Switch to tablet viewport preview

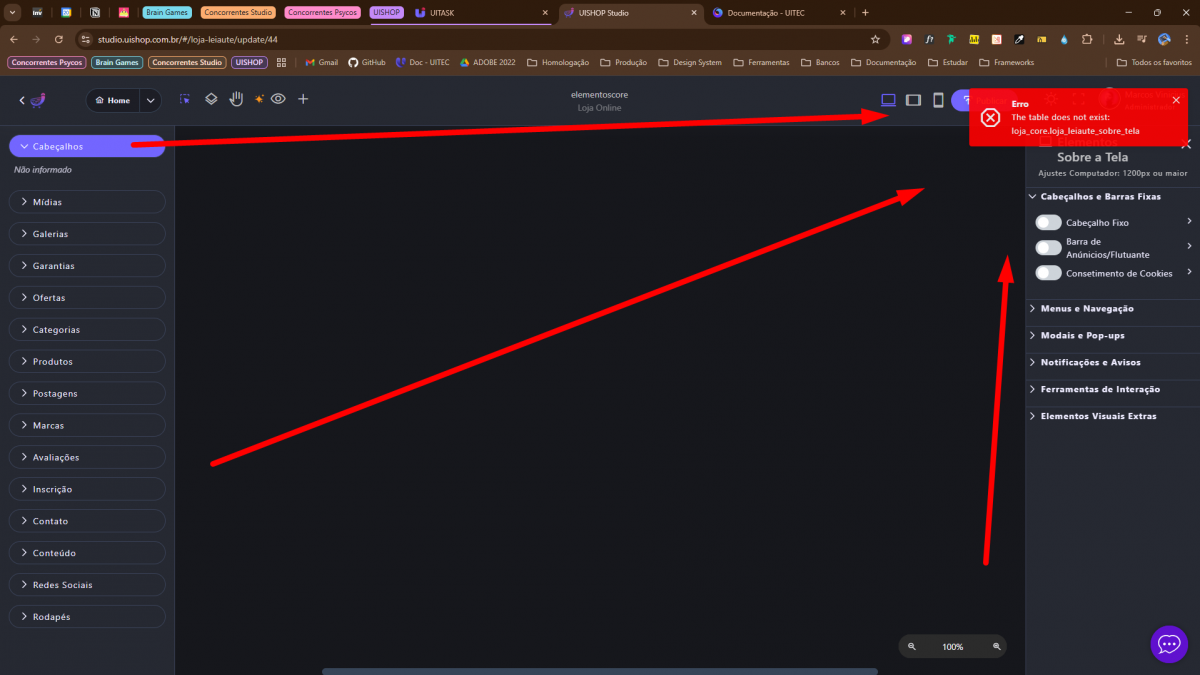click(913, 100)
